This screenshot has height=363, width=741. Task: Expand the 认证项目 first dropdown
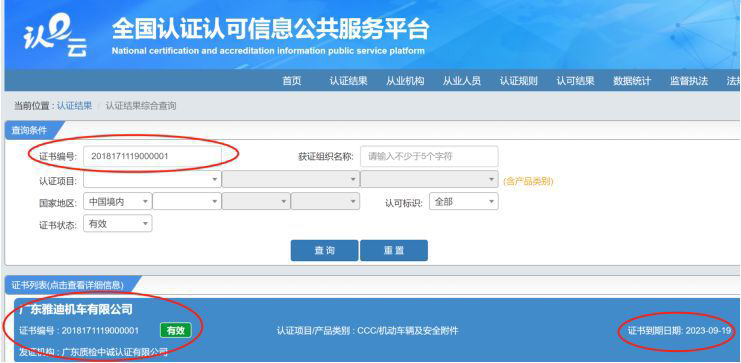(152, 180)
